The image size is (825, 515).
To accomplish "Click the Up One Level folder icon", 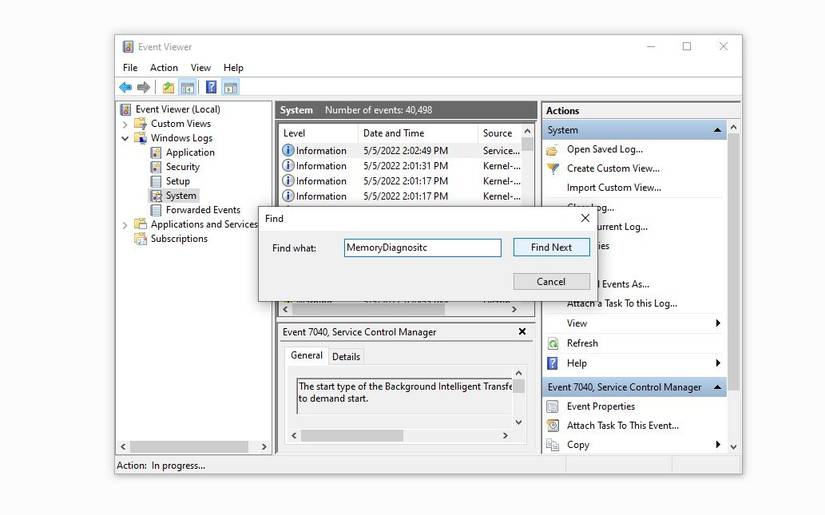I will coord(168,88).
